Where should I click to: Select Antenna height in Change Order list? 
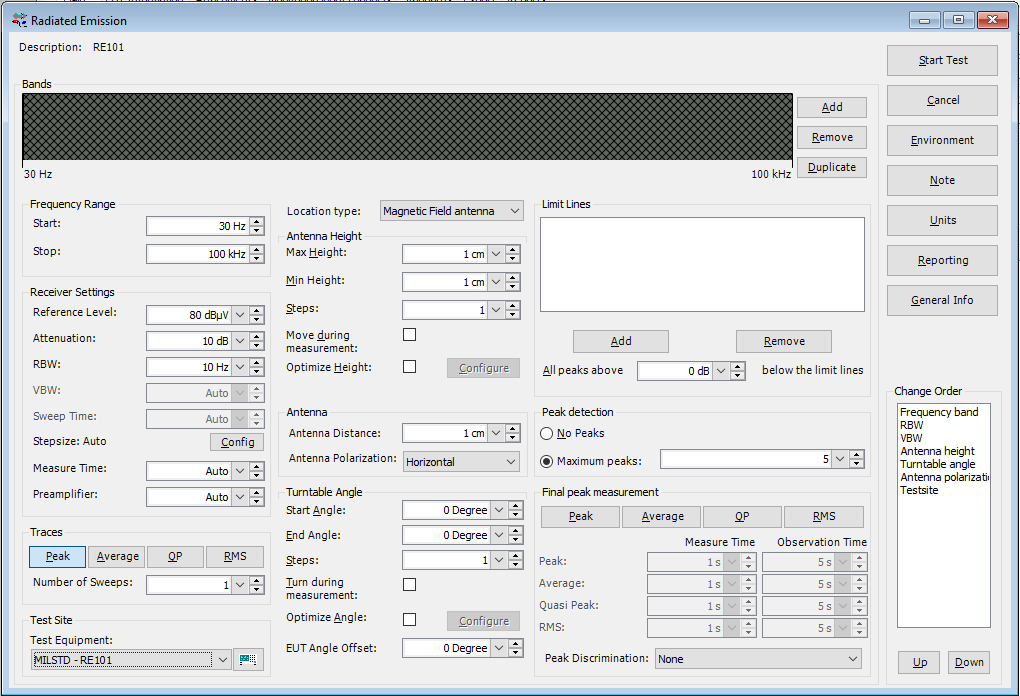coord(937,451)
